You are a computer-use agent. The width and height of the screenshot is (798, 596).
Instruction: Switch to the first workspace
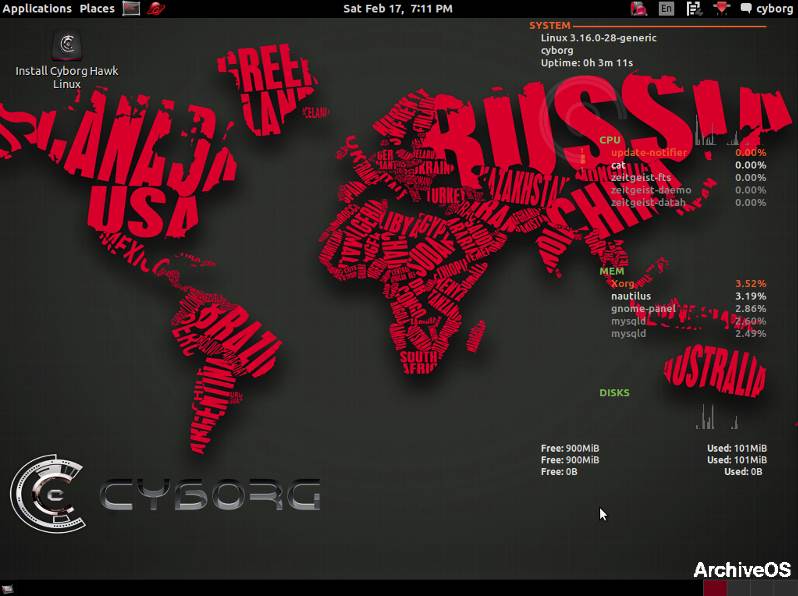point(714,588)
